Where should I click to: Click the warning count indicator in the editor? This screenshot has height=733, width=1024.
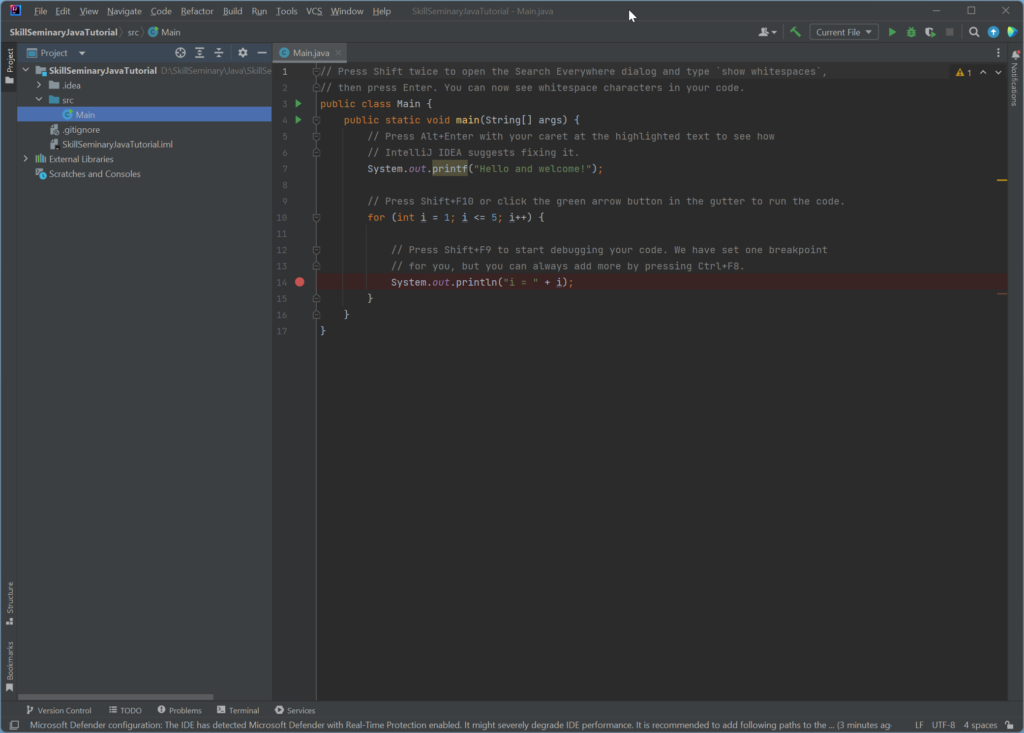tap(963, 73)
